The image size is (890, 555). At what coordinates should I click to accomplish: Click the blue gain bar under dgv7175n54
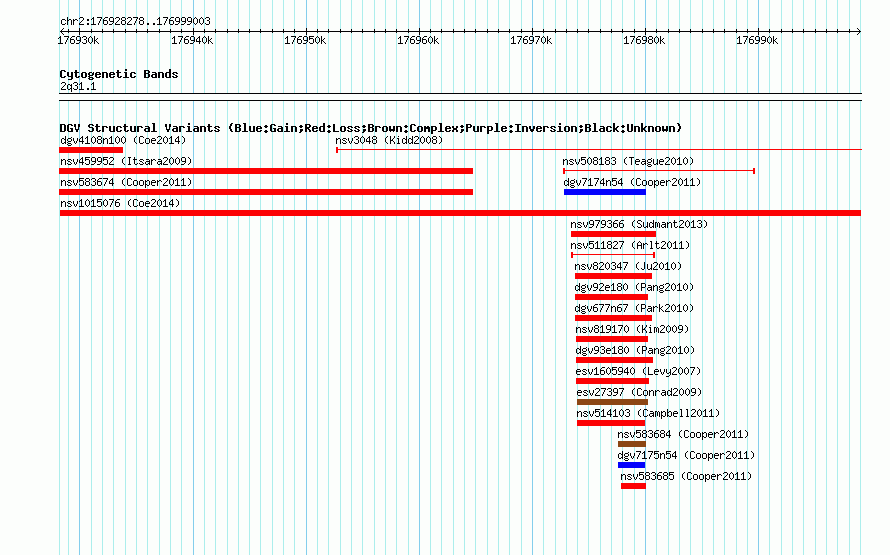(x=631, y=465)
